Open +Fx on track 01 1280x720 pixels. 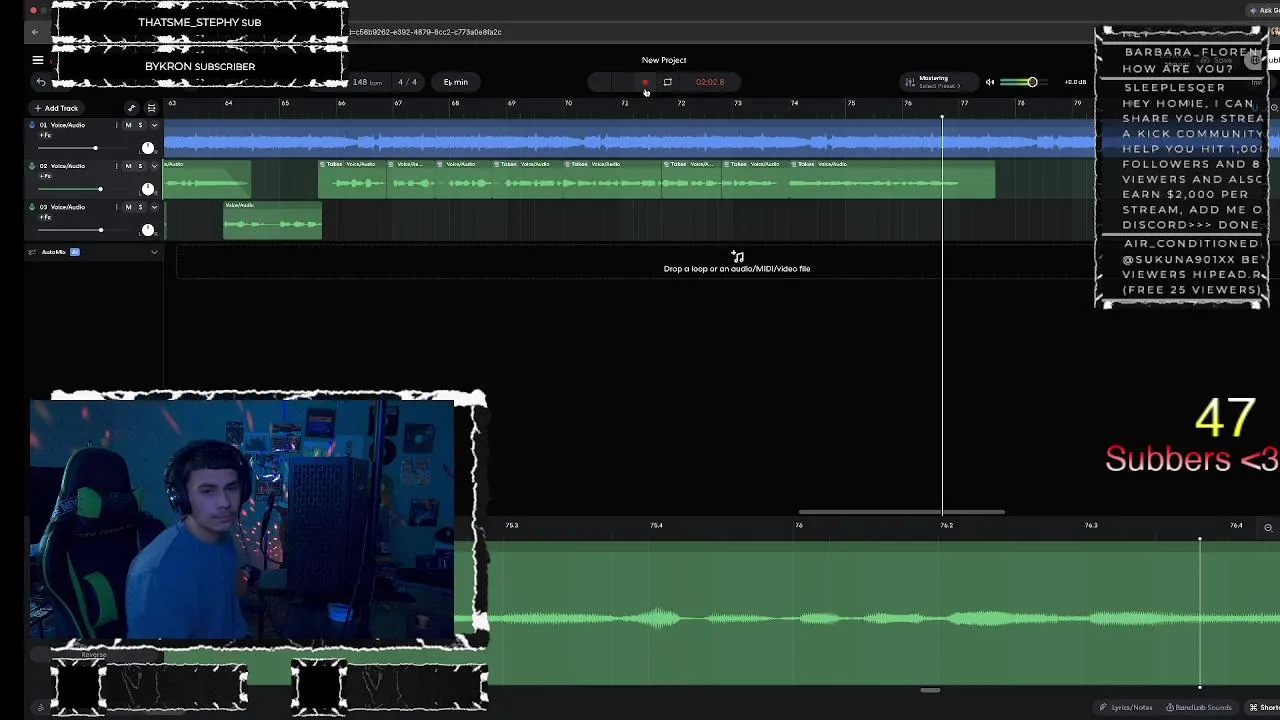click(45, 135)
